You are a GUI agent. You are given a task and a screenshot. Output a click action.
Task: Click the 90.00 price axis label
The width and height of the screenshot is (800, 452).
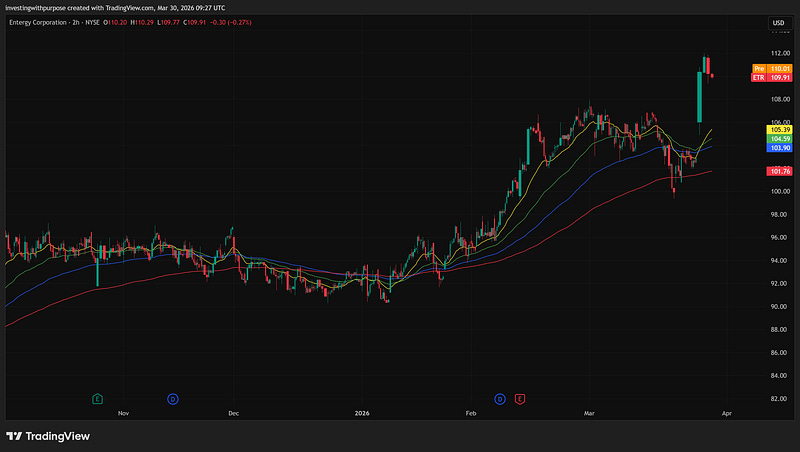[x=780, y=307]
